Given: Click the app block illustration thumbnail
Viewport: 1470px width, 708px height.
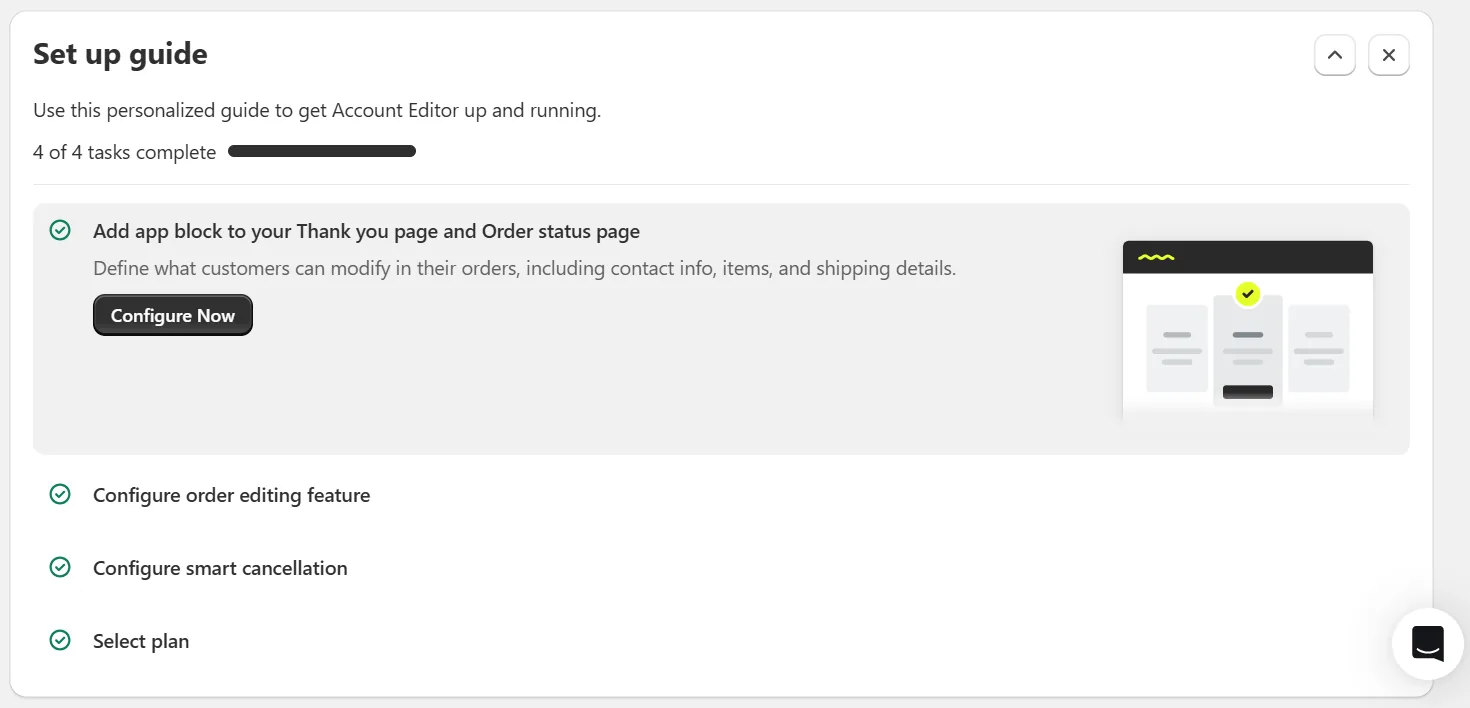Looking at the screenshot, I should pyautogui.click(x=1248, y=330).
